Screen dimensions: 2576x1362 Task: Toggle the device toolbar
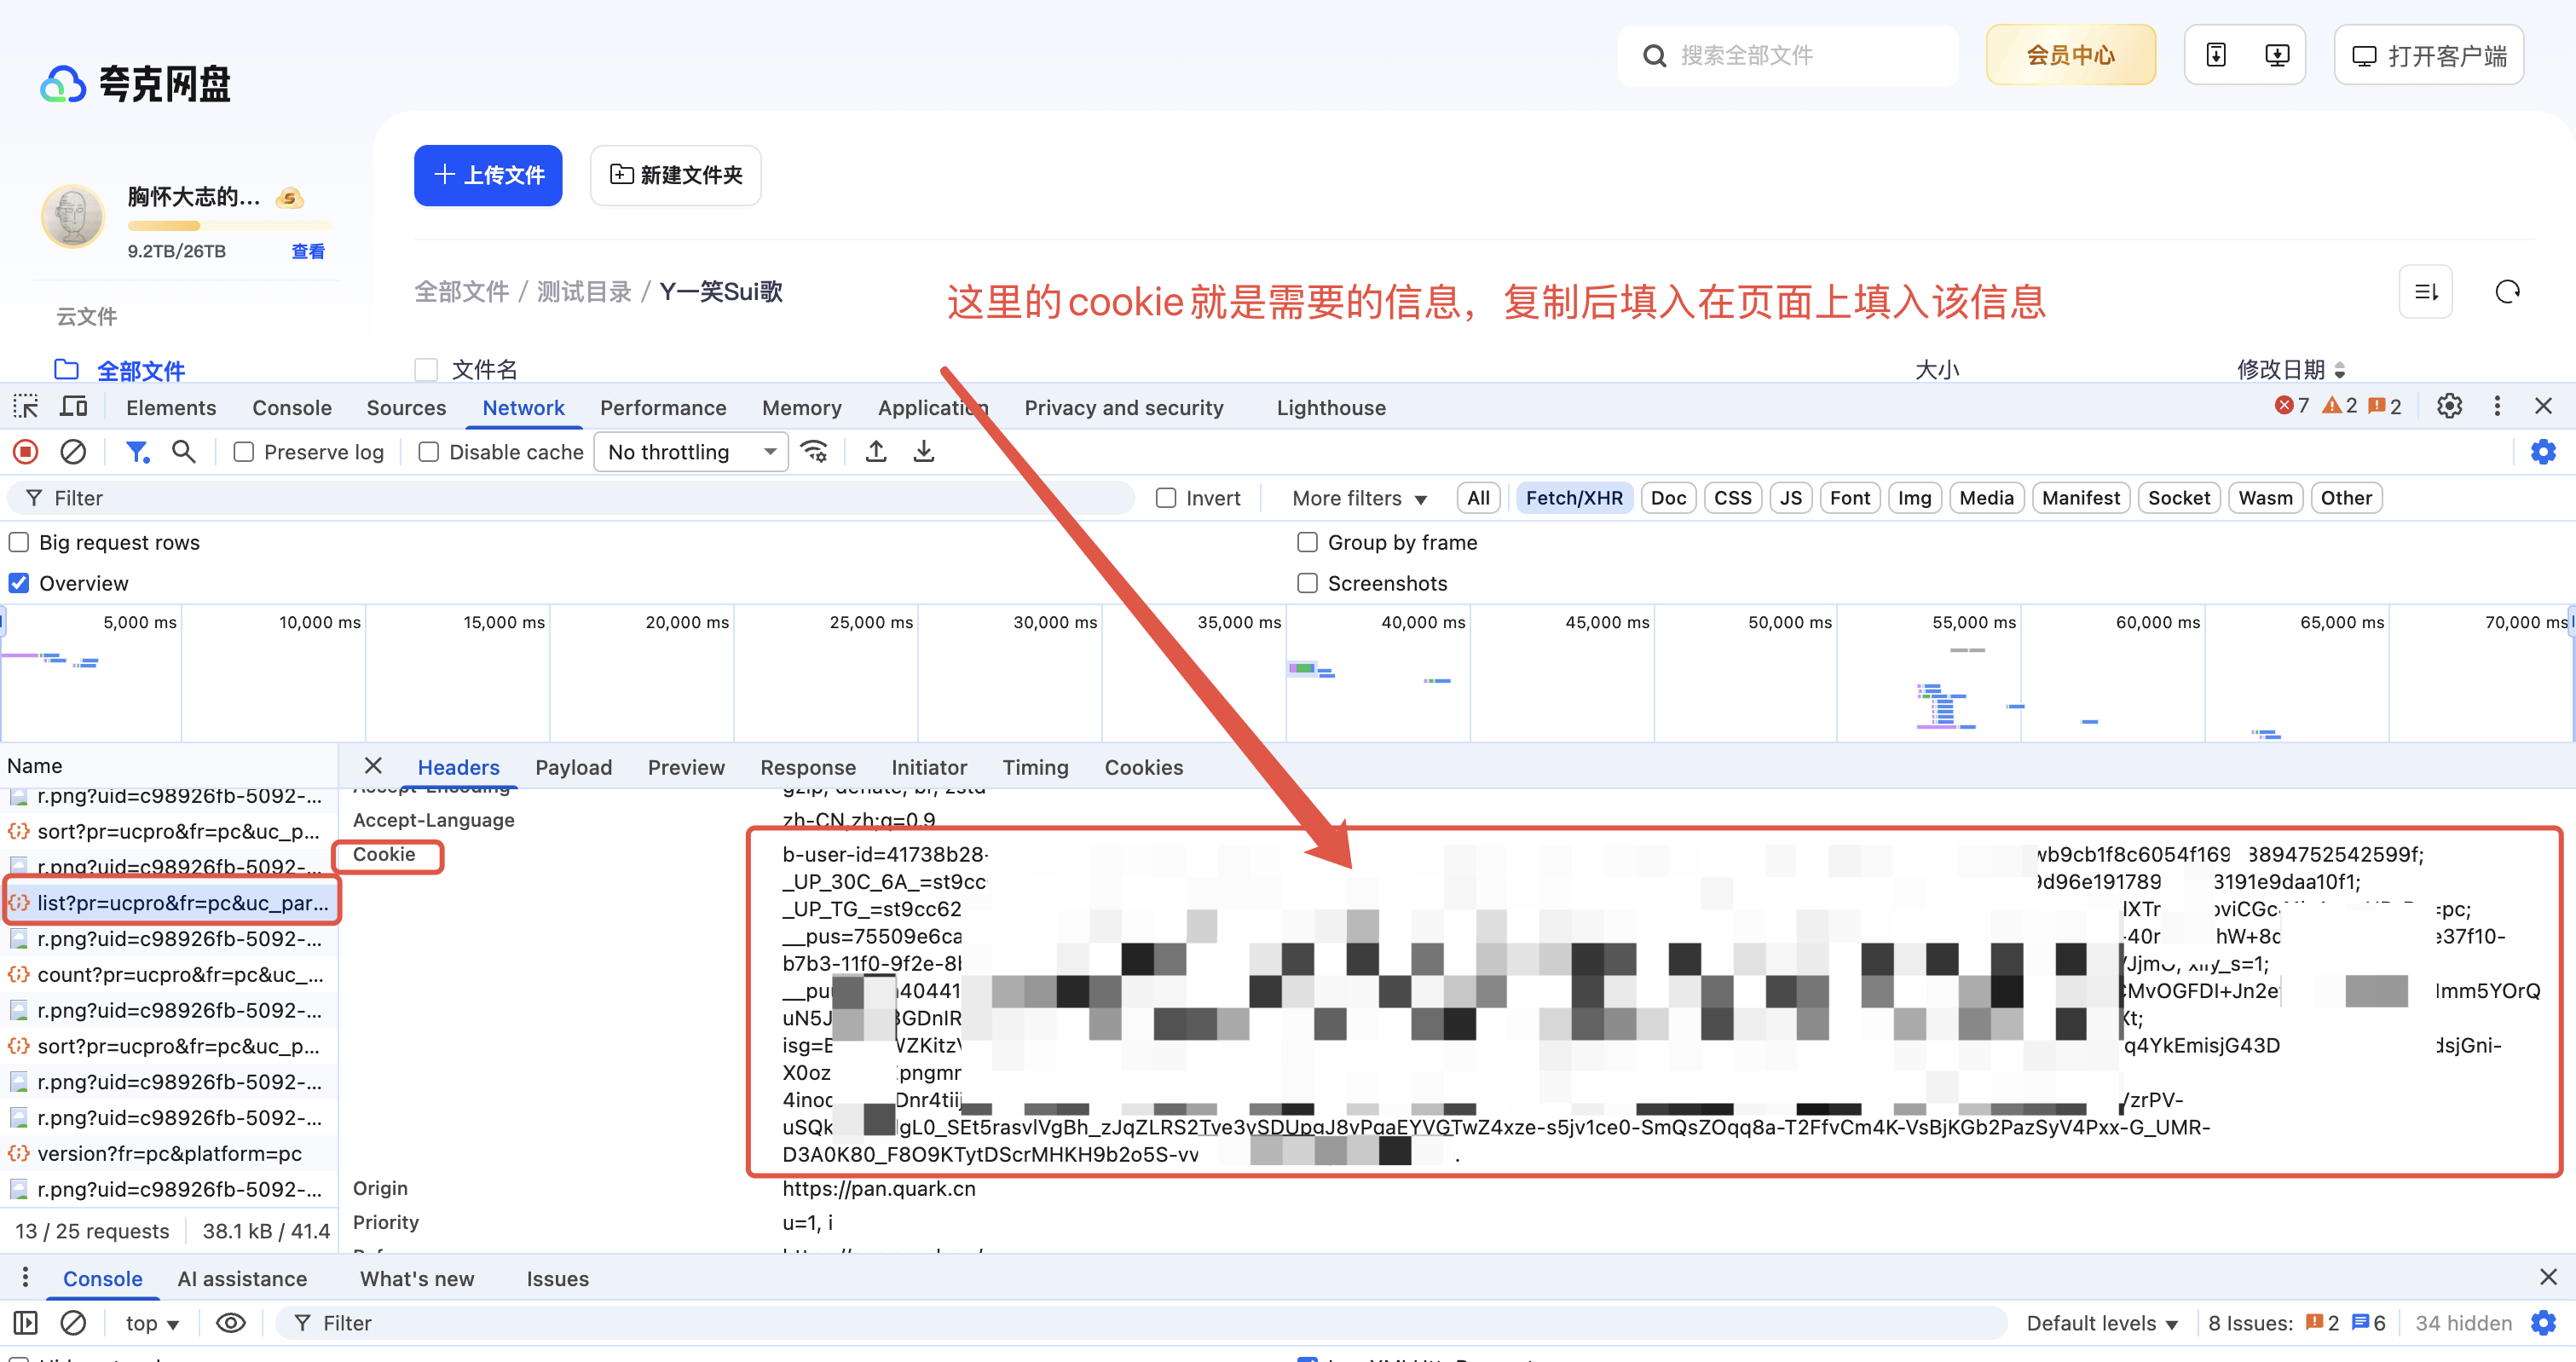(73, 406)
